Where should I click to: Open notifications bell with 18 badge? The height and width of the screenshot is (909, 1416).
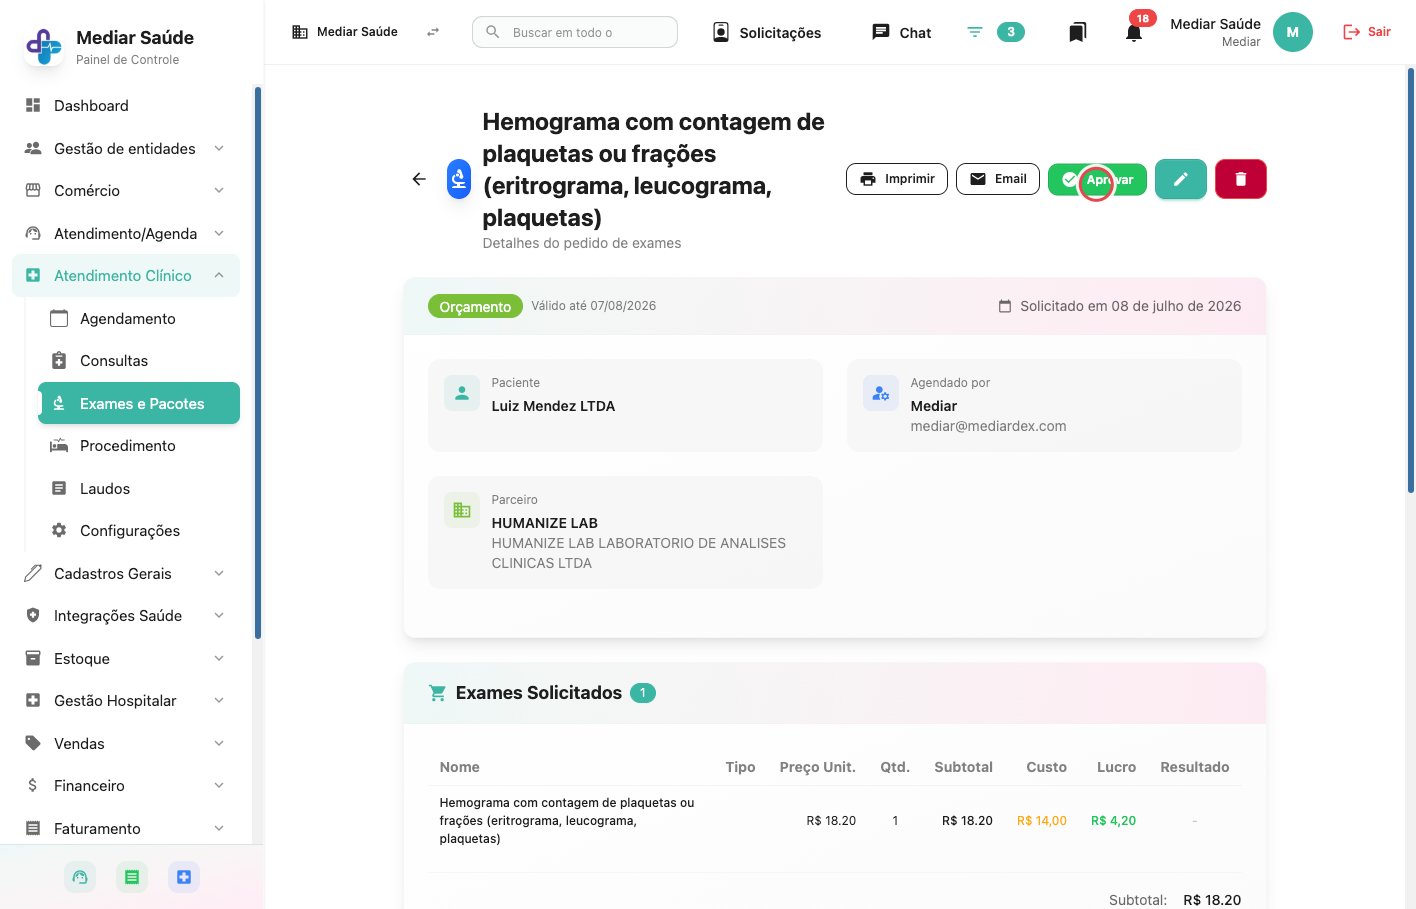point(1134,31)
